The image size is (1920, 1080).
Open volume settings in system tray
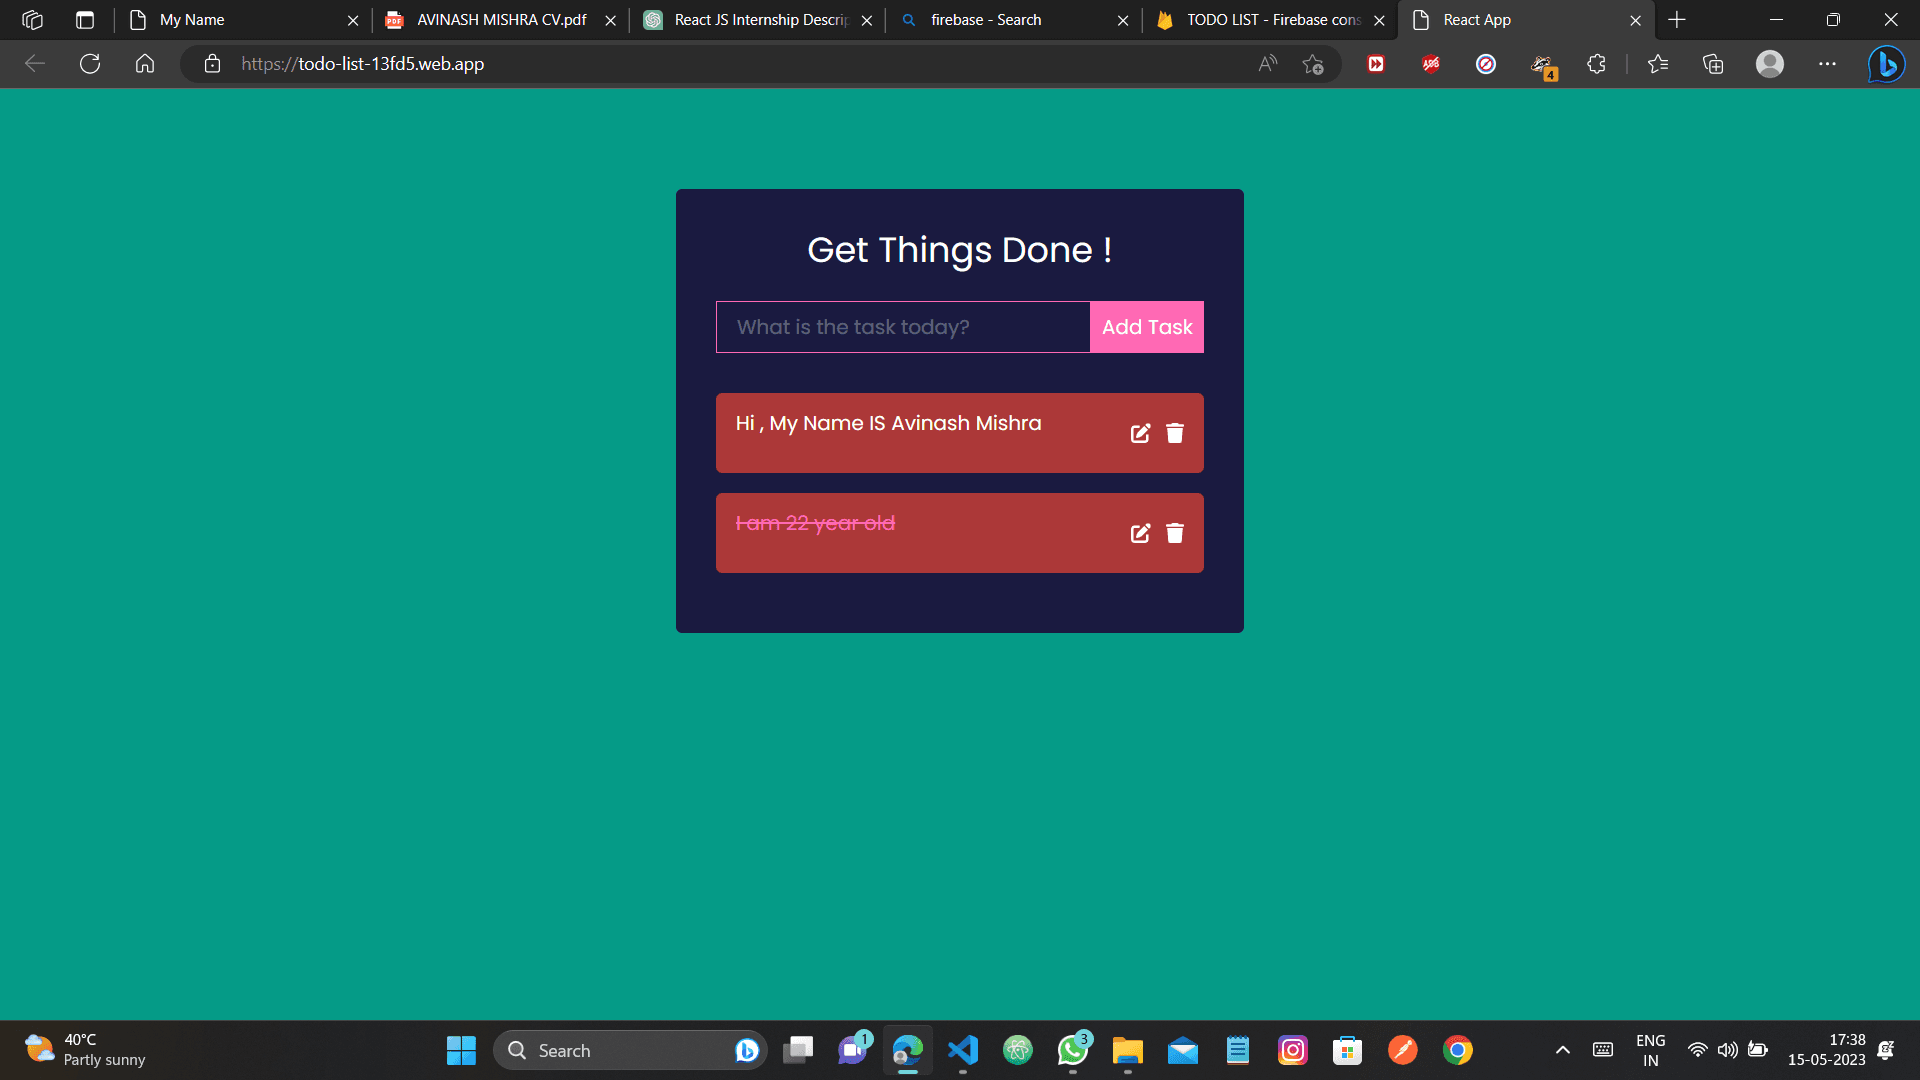click(1727, 1050)
